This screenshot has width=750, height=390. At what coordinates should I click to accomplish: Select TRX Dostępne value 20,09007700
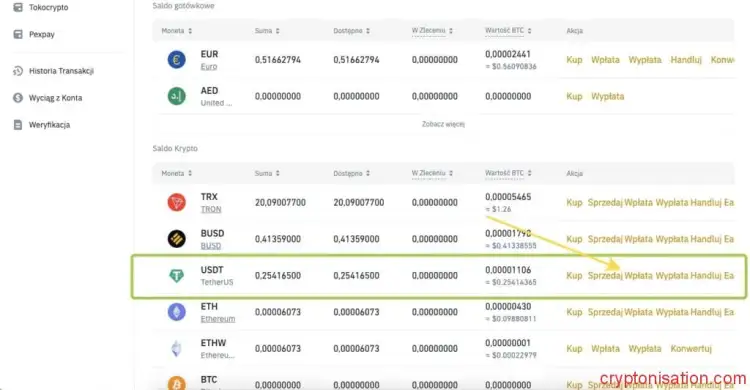pos(359,202)
